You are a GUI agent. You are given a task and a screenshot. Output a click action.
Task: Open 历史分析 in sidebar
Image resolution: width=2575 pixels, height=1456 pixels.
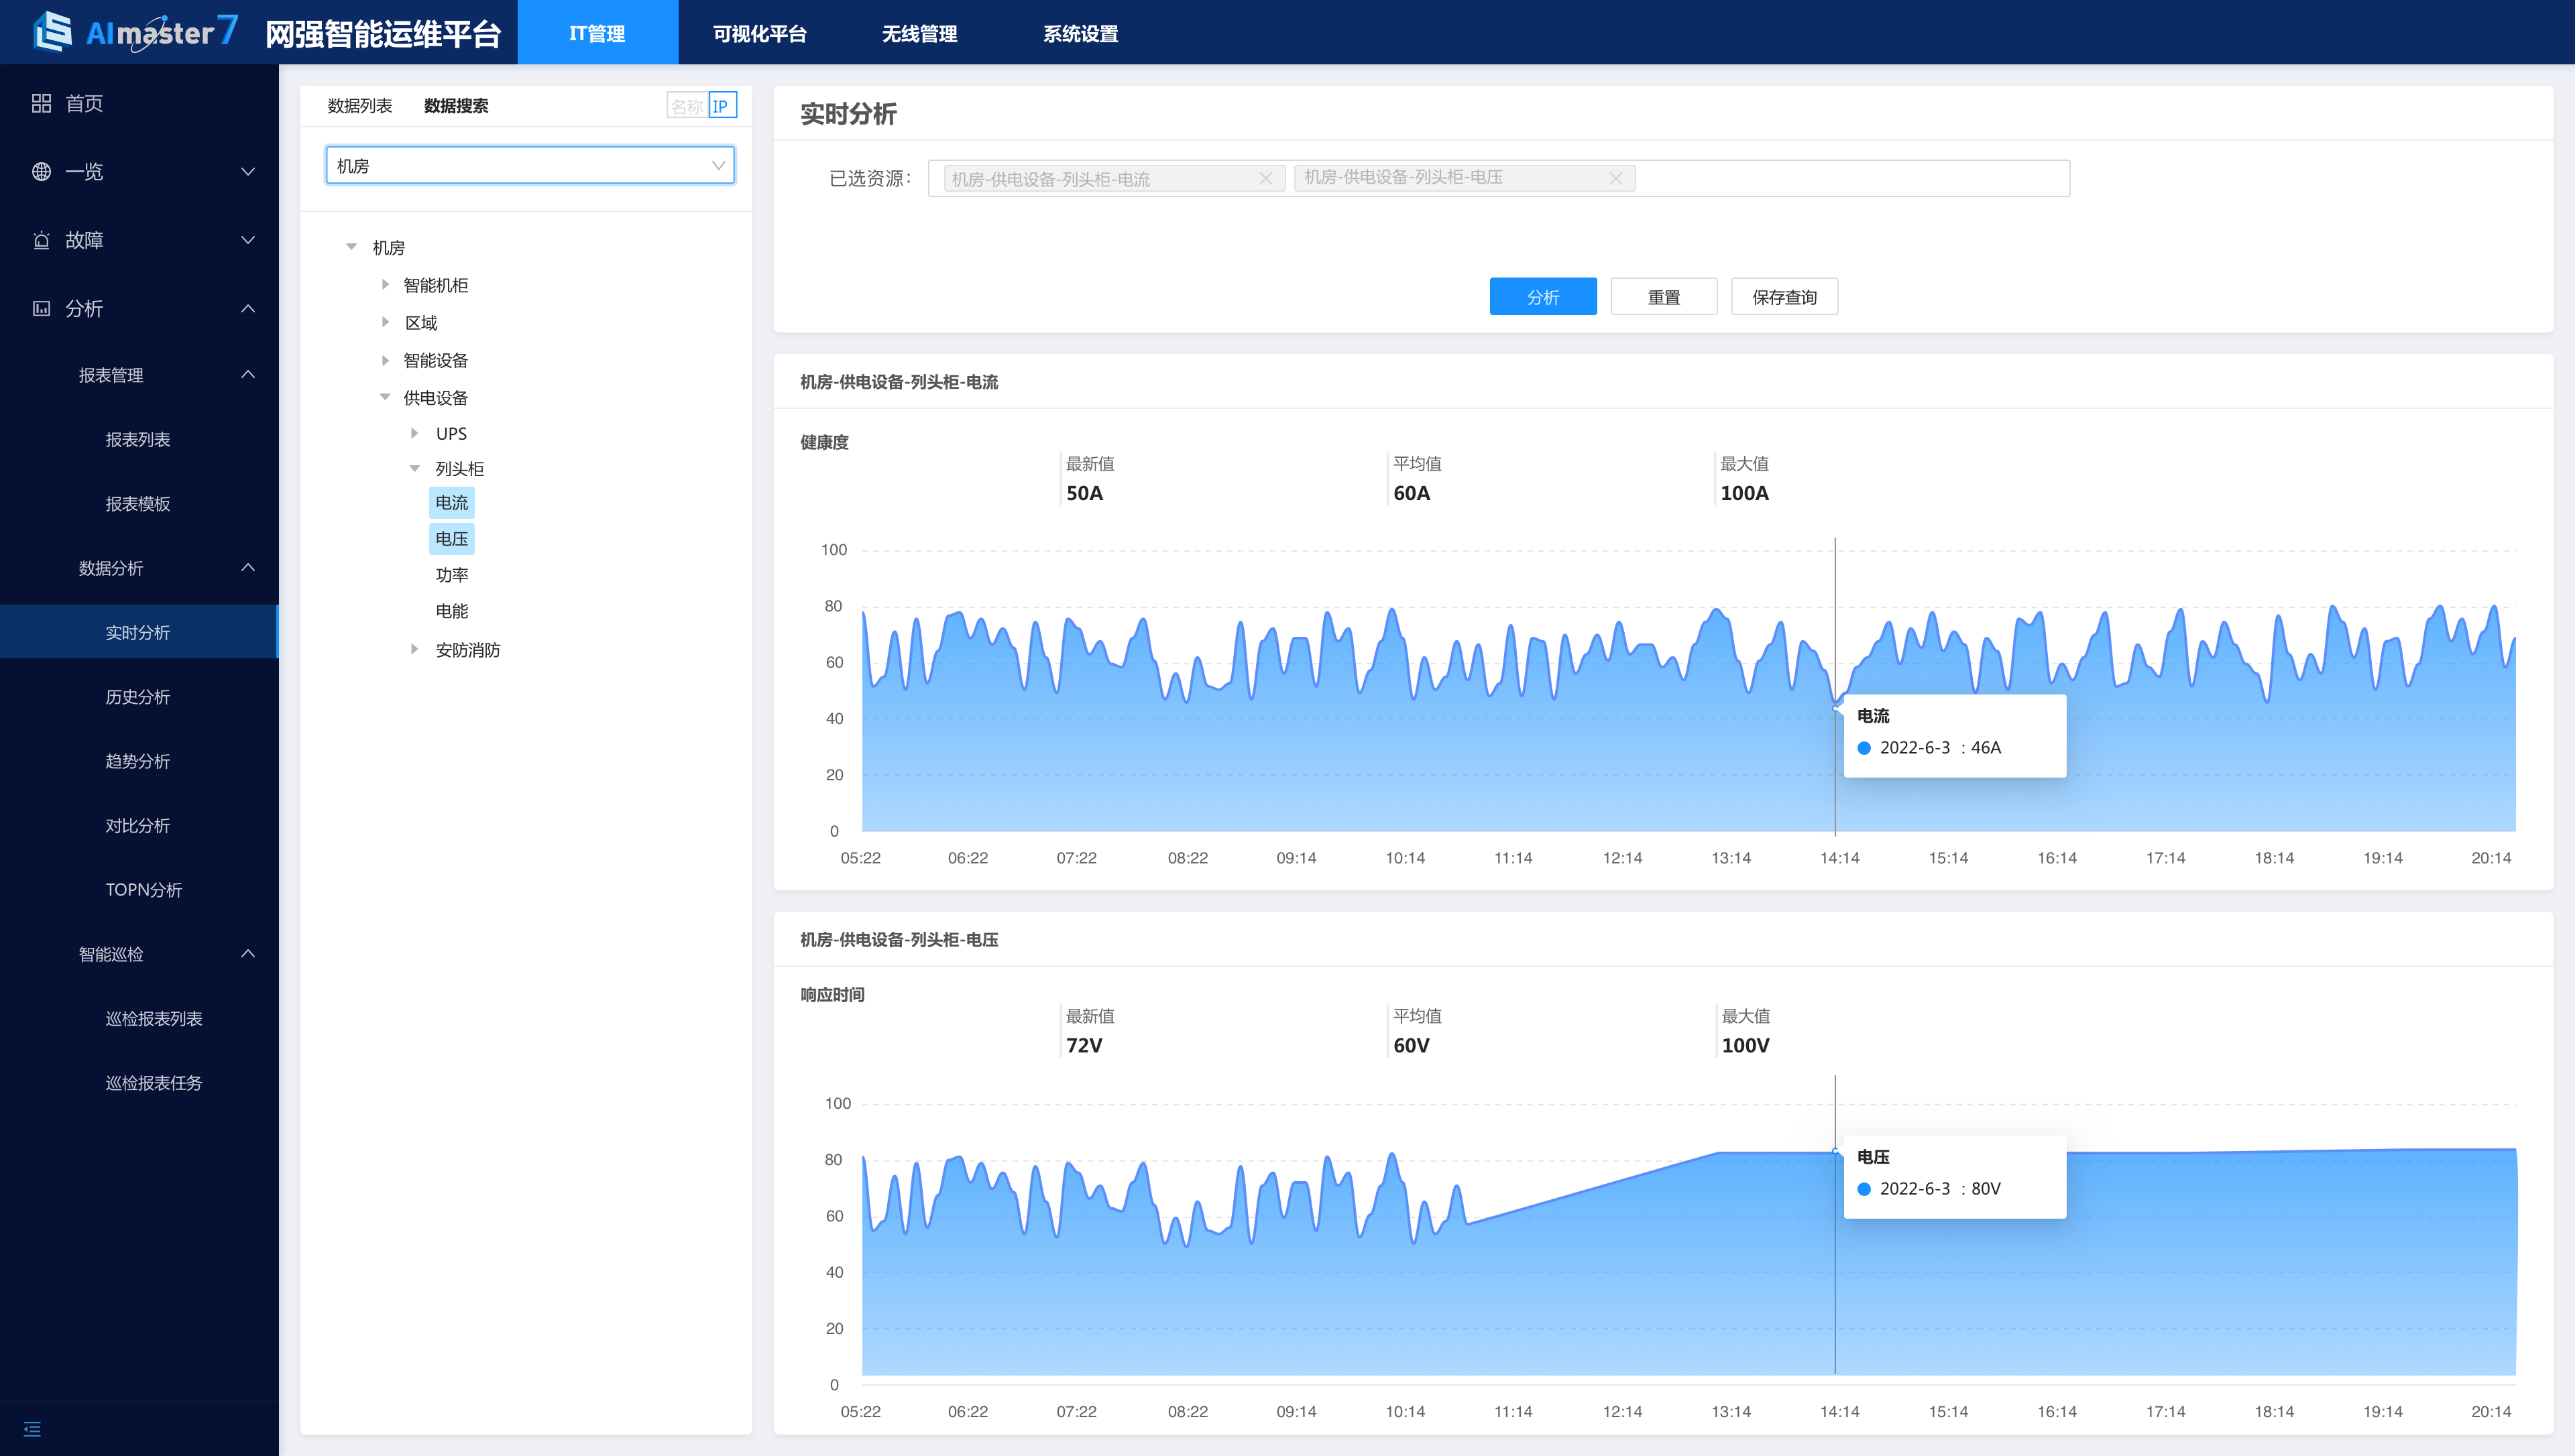click(x=138, y=696)
